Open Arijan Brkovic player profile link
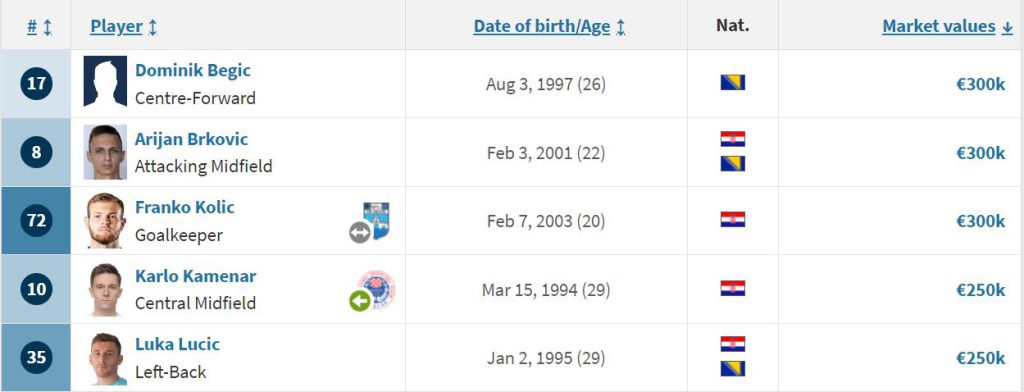 coord(191,139)
